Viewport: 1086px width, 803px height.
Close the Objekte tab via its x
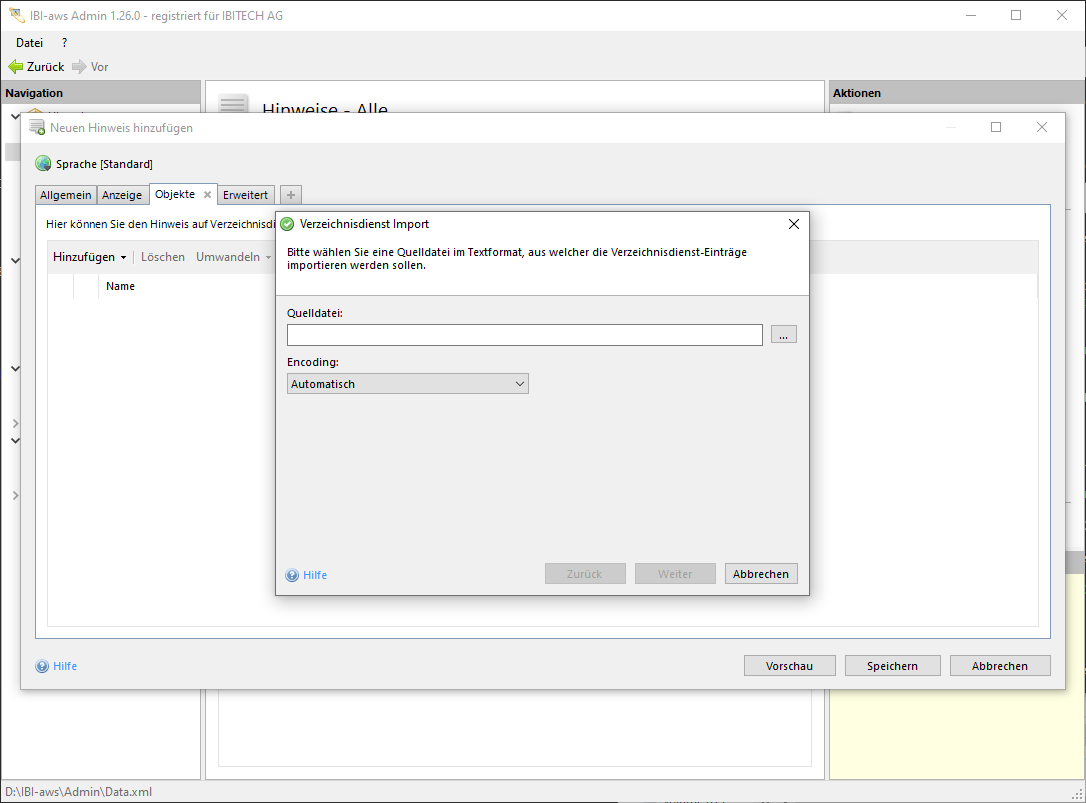pyautogui.click(x=207, y=195)
